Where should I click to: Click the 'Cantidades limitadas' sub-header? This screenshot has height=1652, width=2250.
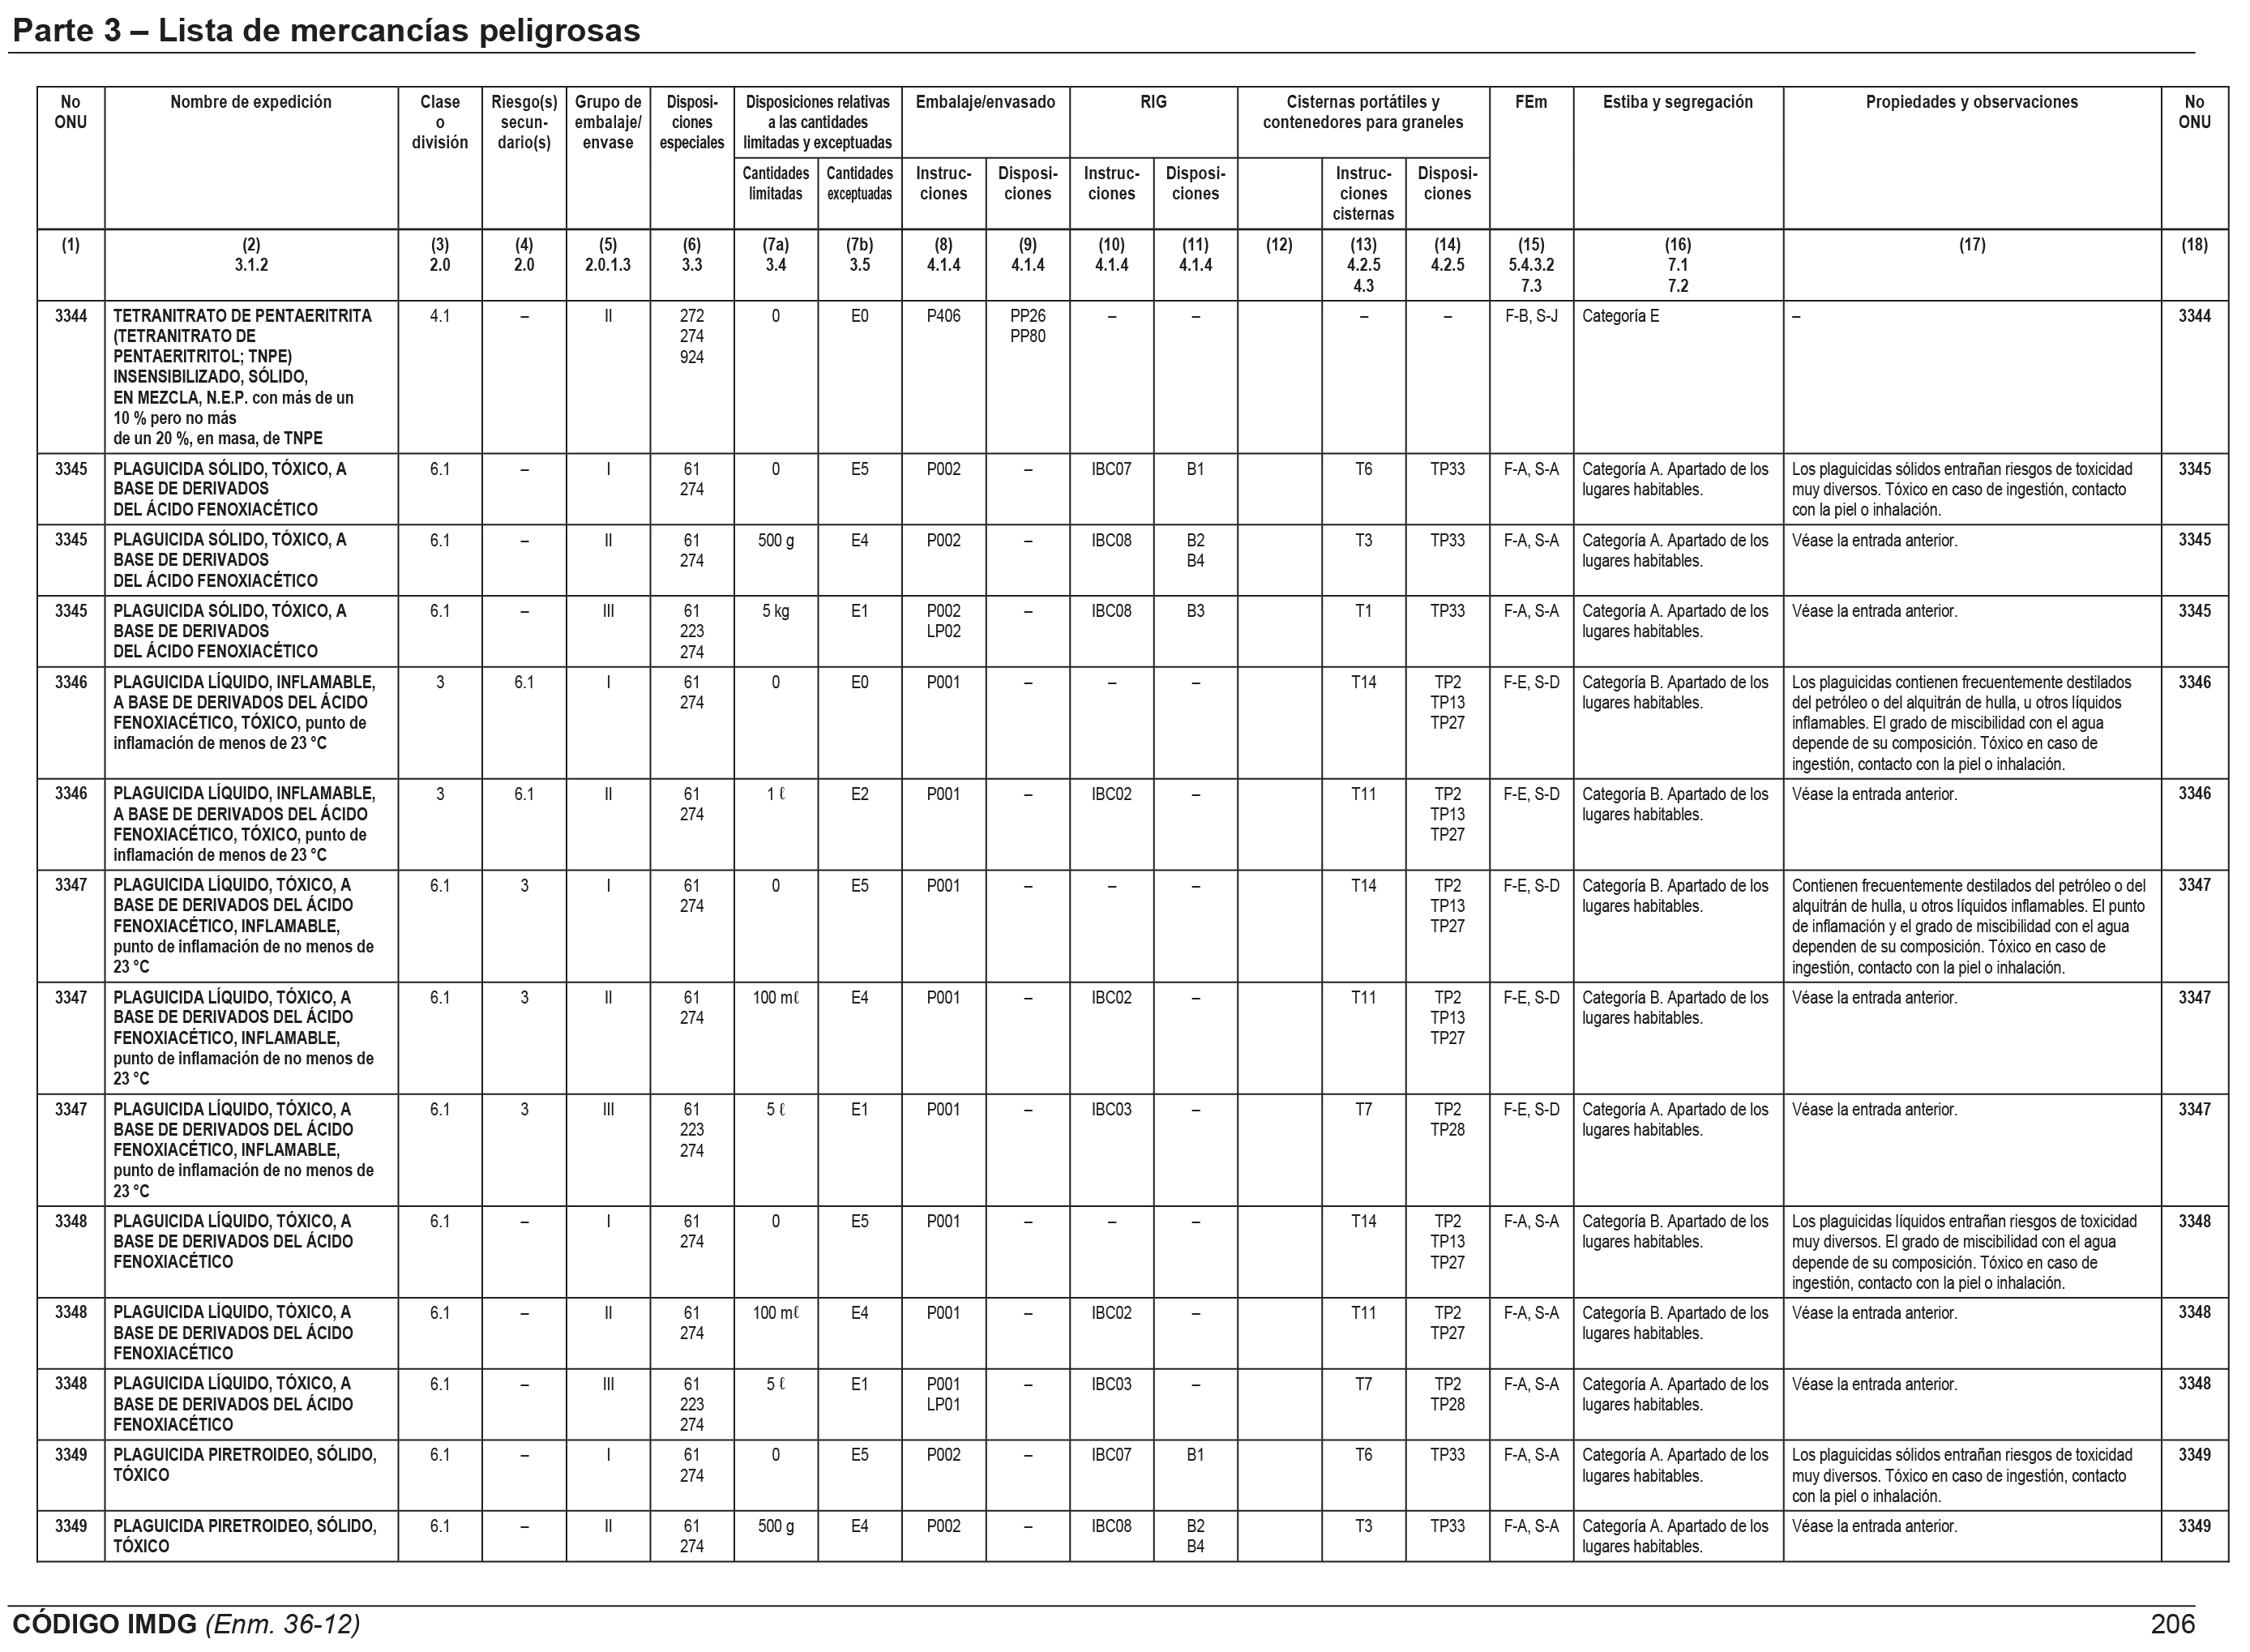(775, 184)
